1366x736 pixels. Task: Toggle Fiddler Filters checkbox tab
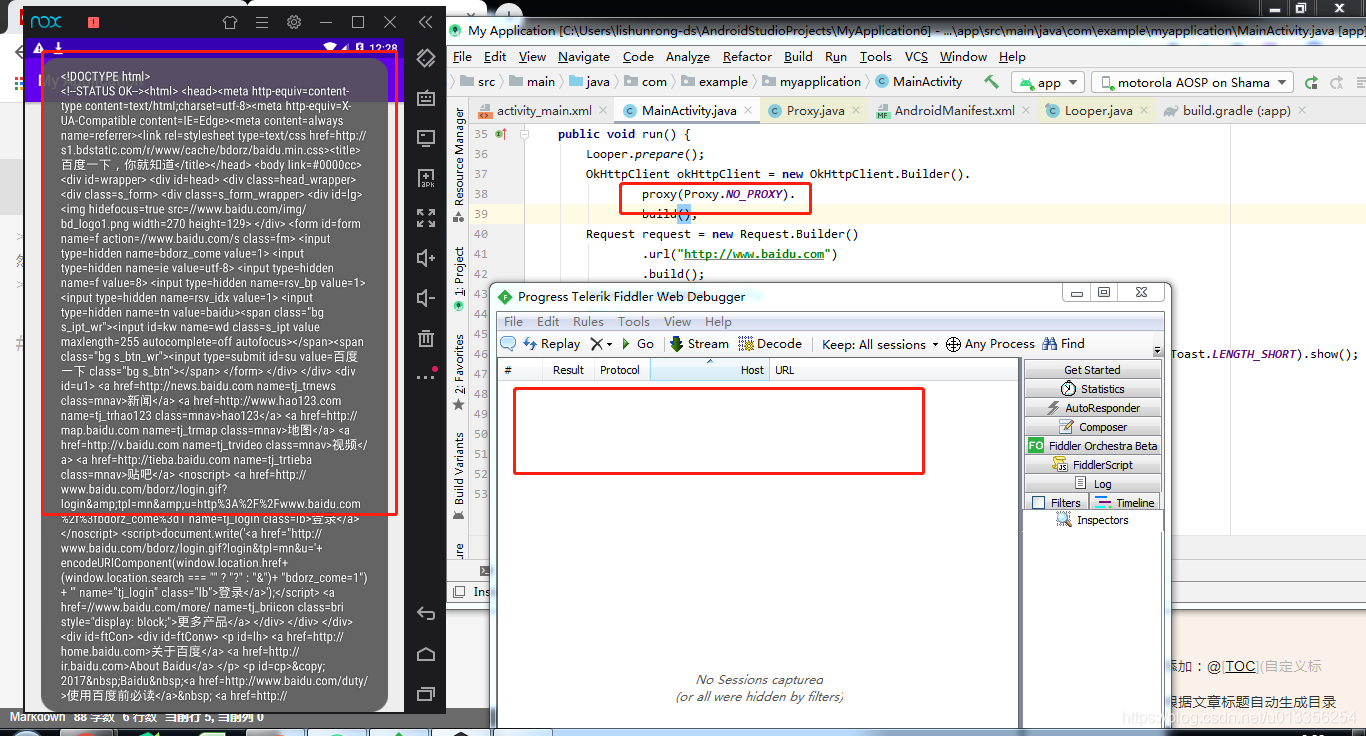click(x=1056, y=502)
